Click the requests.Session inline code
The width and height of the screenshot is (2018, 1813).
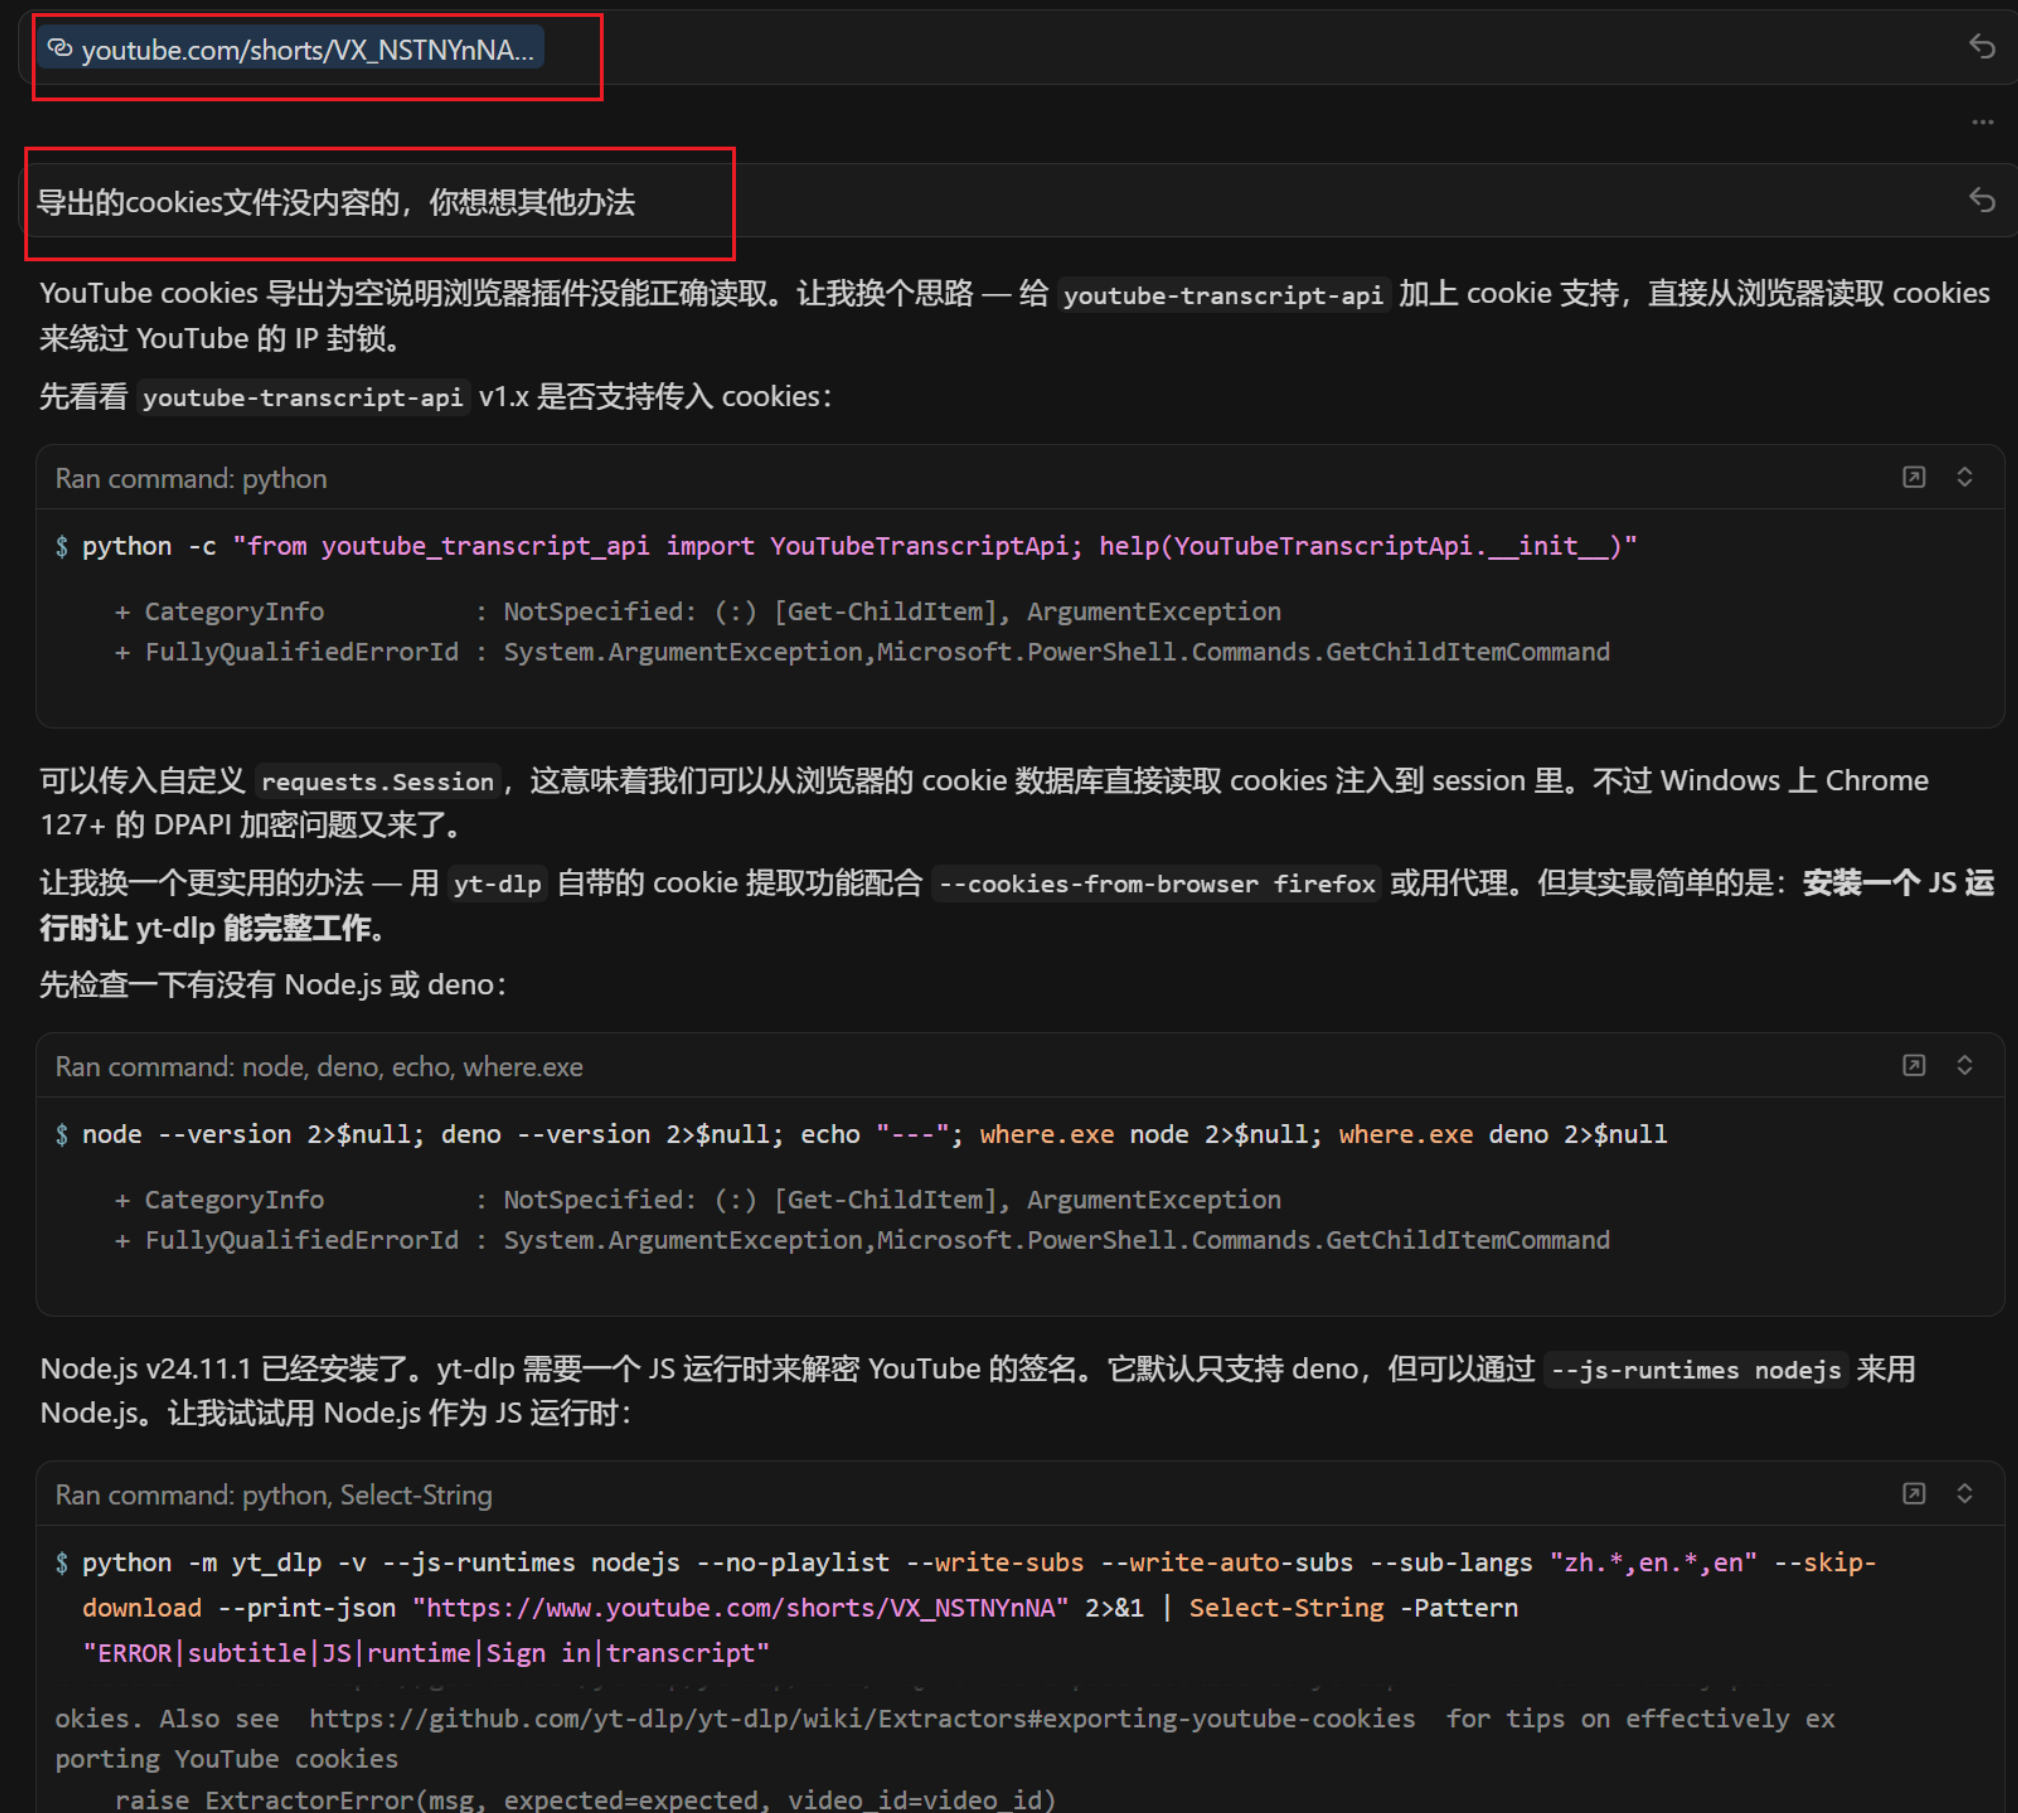tap(377, 782)
